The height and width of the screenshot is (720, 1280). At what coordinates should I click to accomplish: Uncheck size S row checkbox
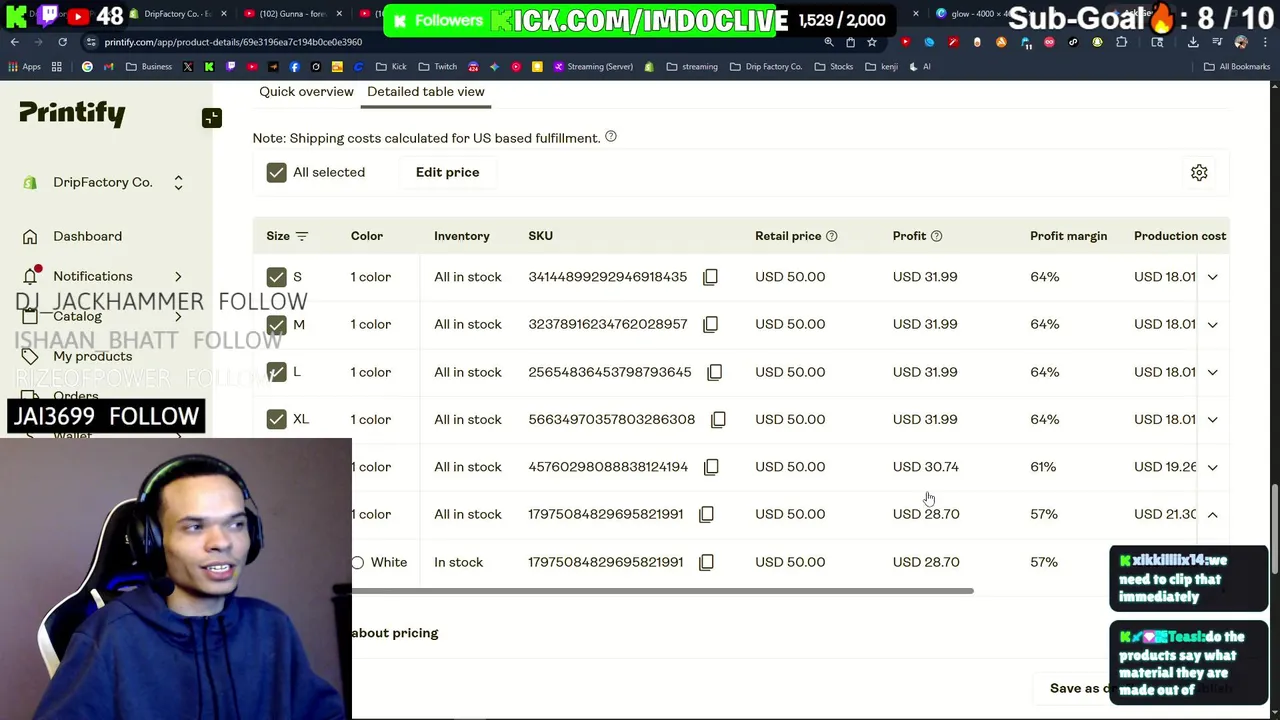coord(276,277)
